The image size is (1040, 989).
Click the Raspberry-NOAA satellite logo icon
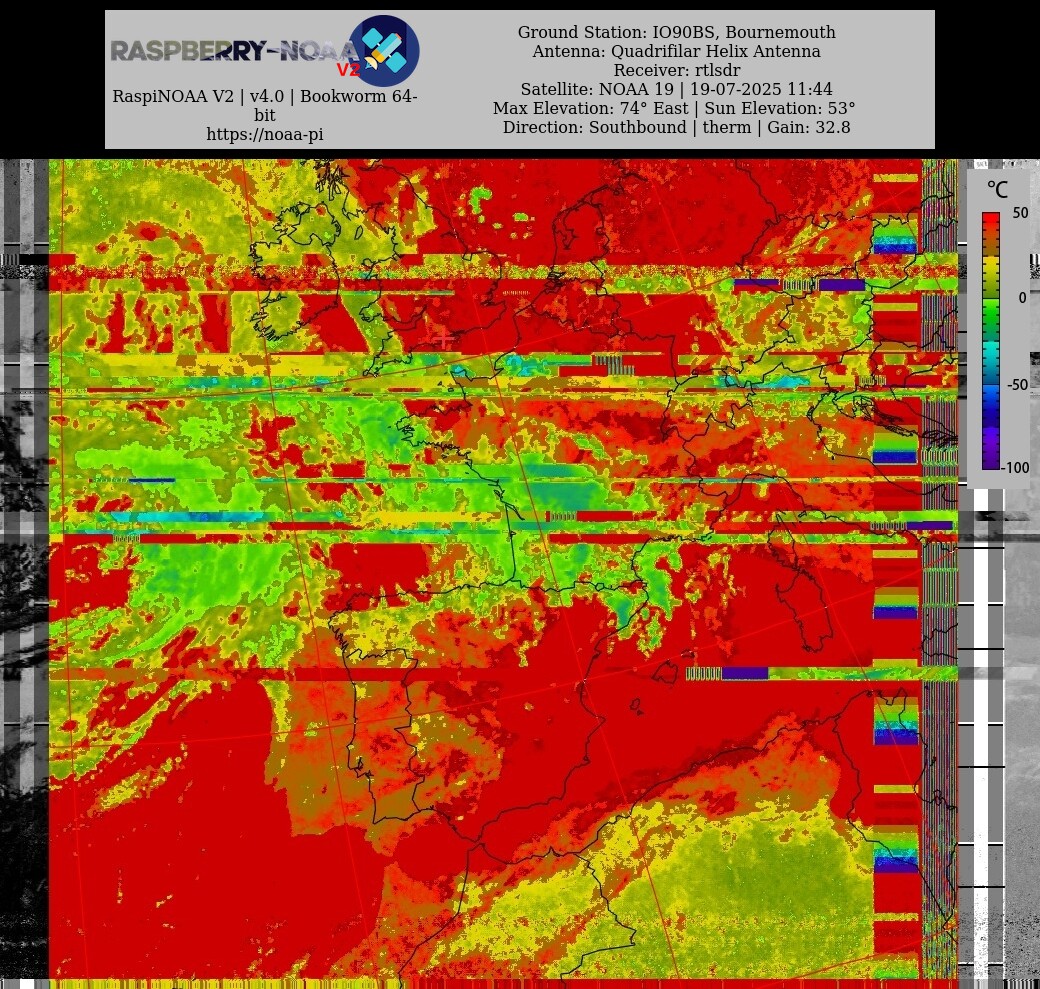pos(384,50)
